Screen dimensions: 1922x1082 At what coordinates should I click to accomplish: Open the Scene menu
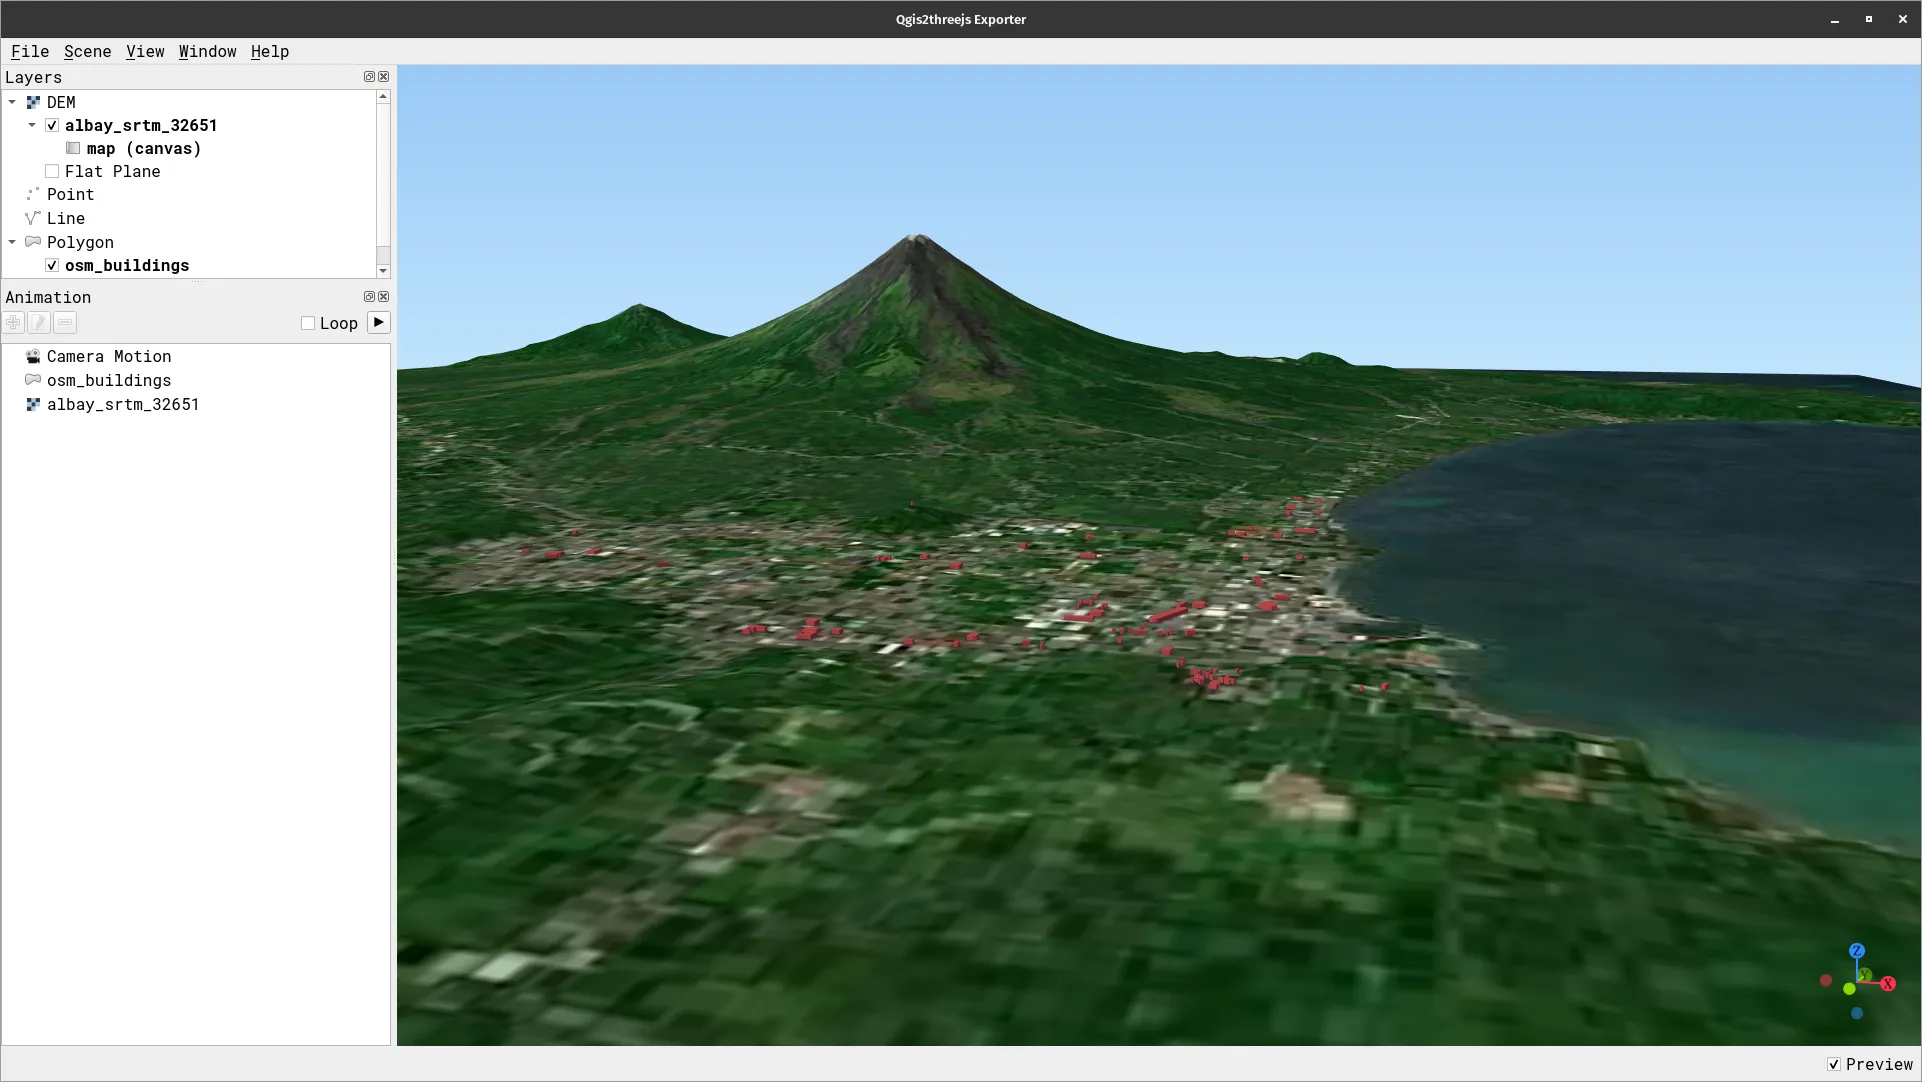(x=87, y=52)
